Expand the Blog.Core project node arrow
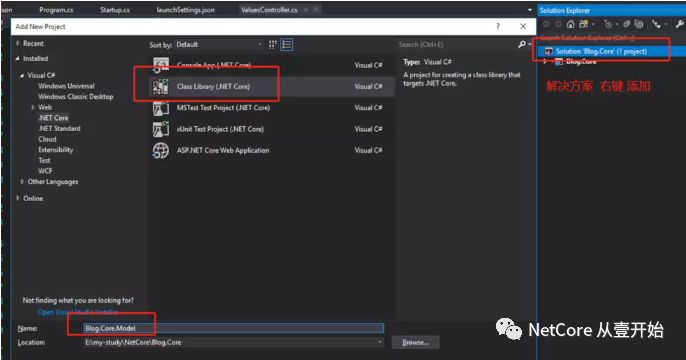The image size is (686, 360). (x=545, y=61)
